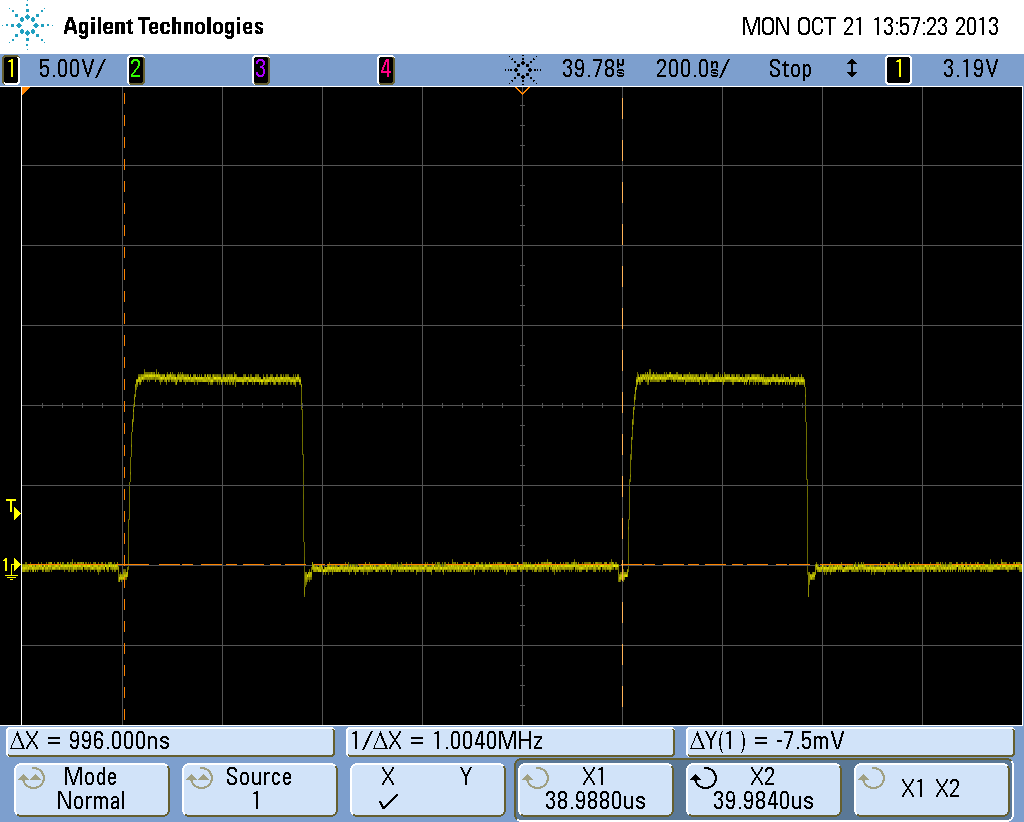Select the channel 2 indicator
1024x822 pixels.
pos(135,69)
